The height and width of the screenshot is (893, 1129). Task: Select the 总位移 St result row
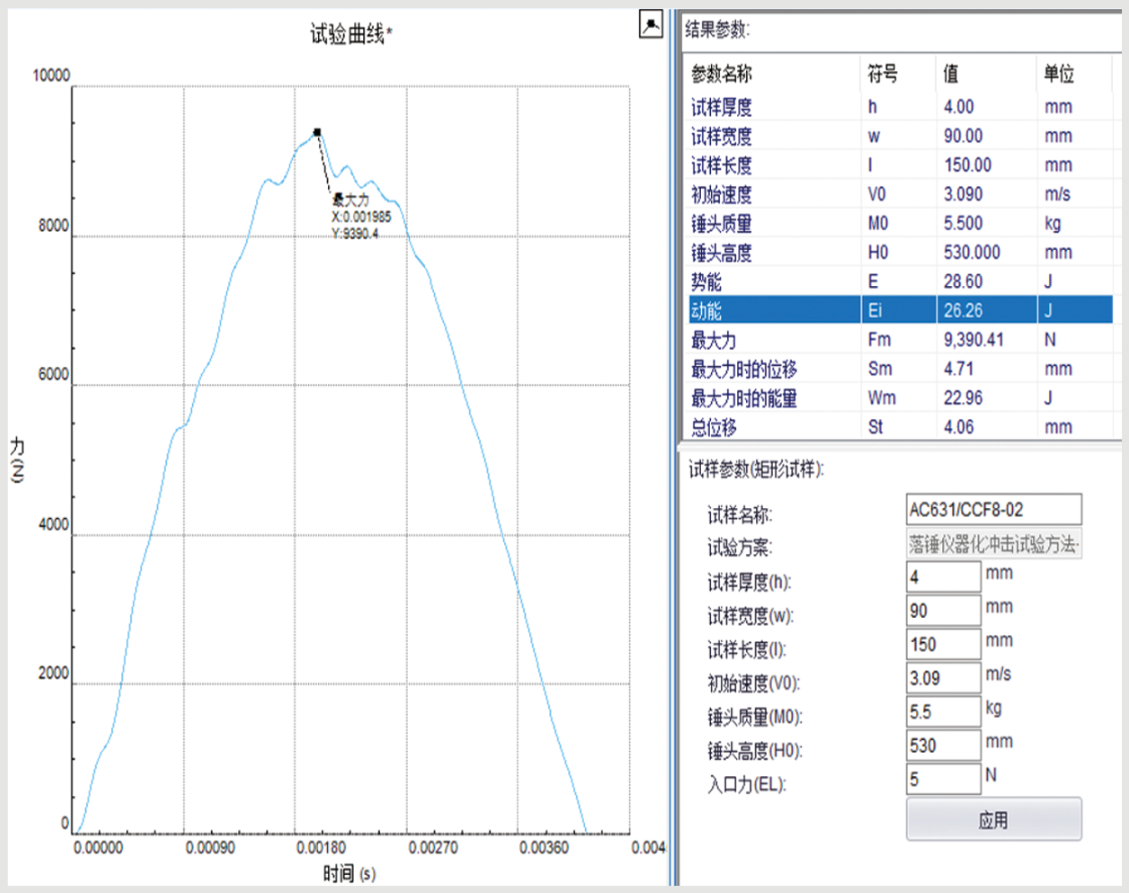point(900,427)
